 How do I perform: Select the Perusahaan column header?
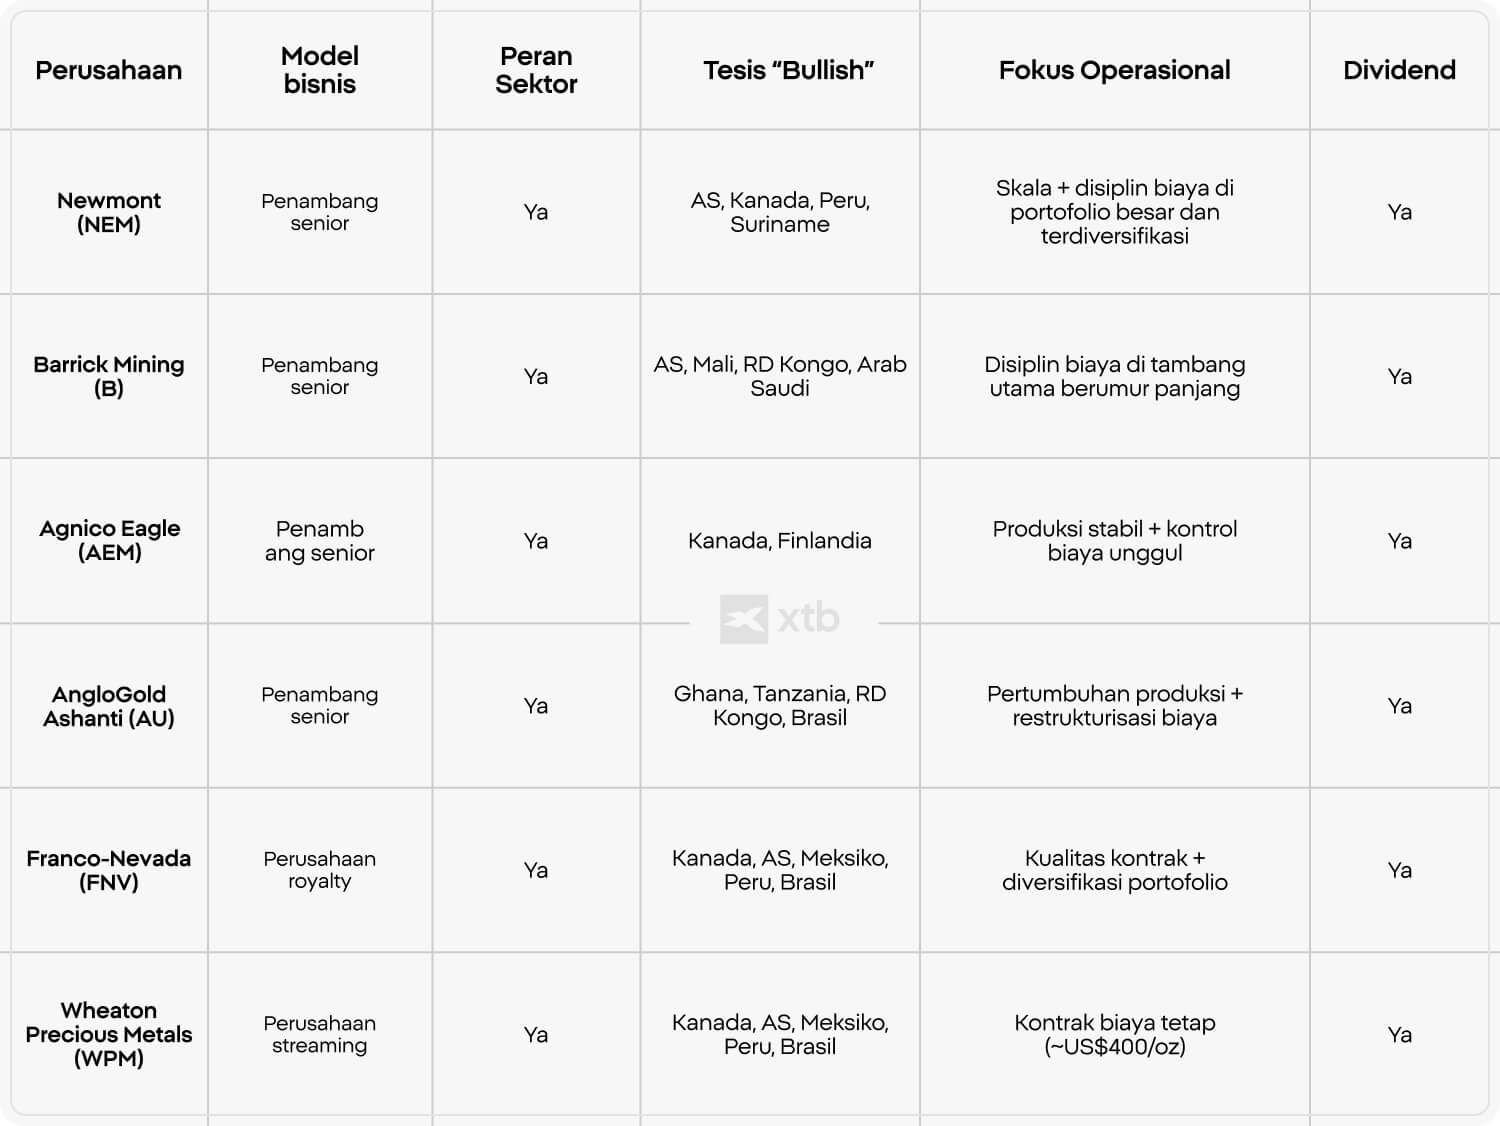[109, 70]
